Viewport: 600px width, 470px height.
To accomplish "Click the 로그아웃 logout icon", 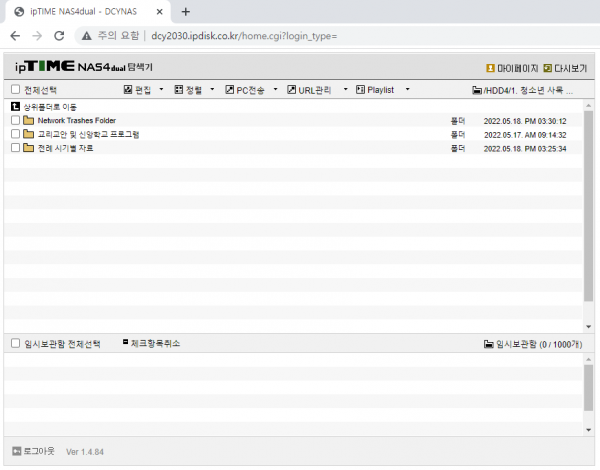I will (16, 451).
